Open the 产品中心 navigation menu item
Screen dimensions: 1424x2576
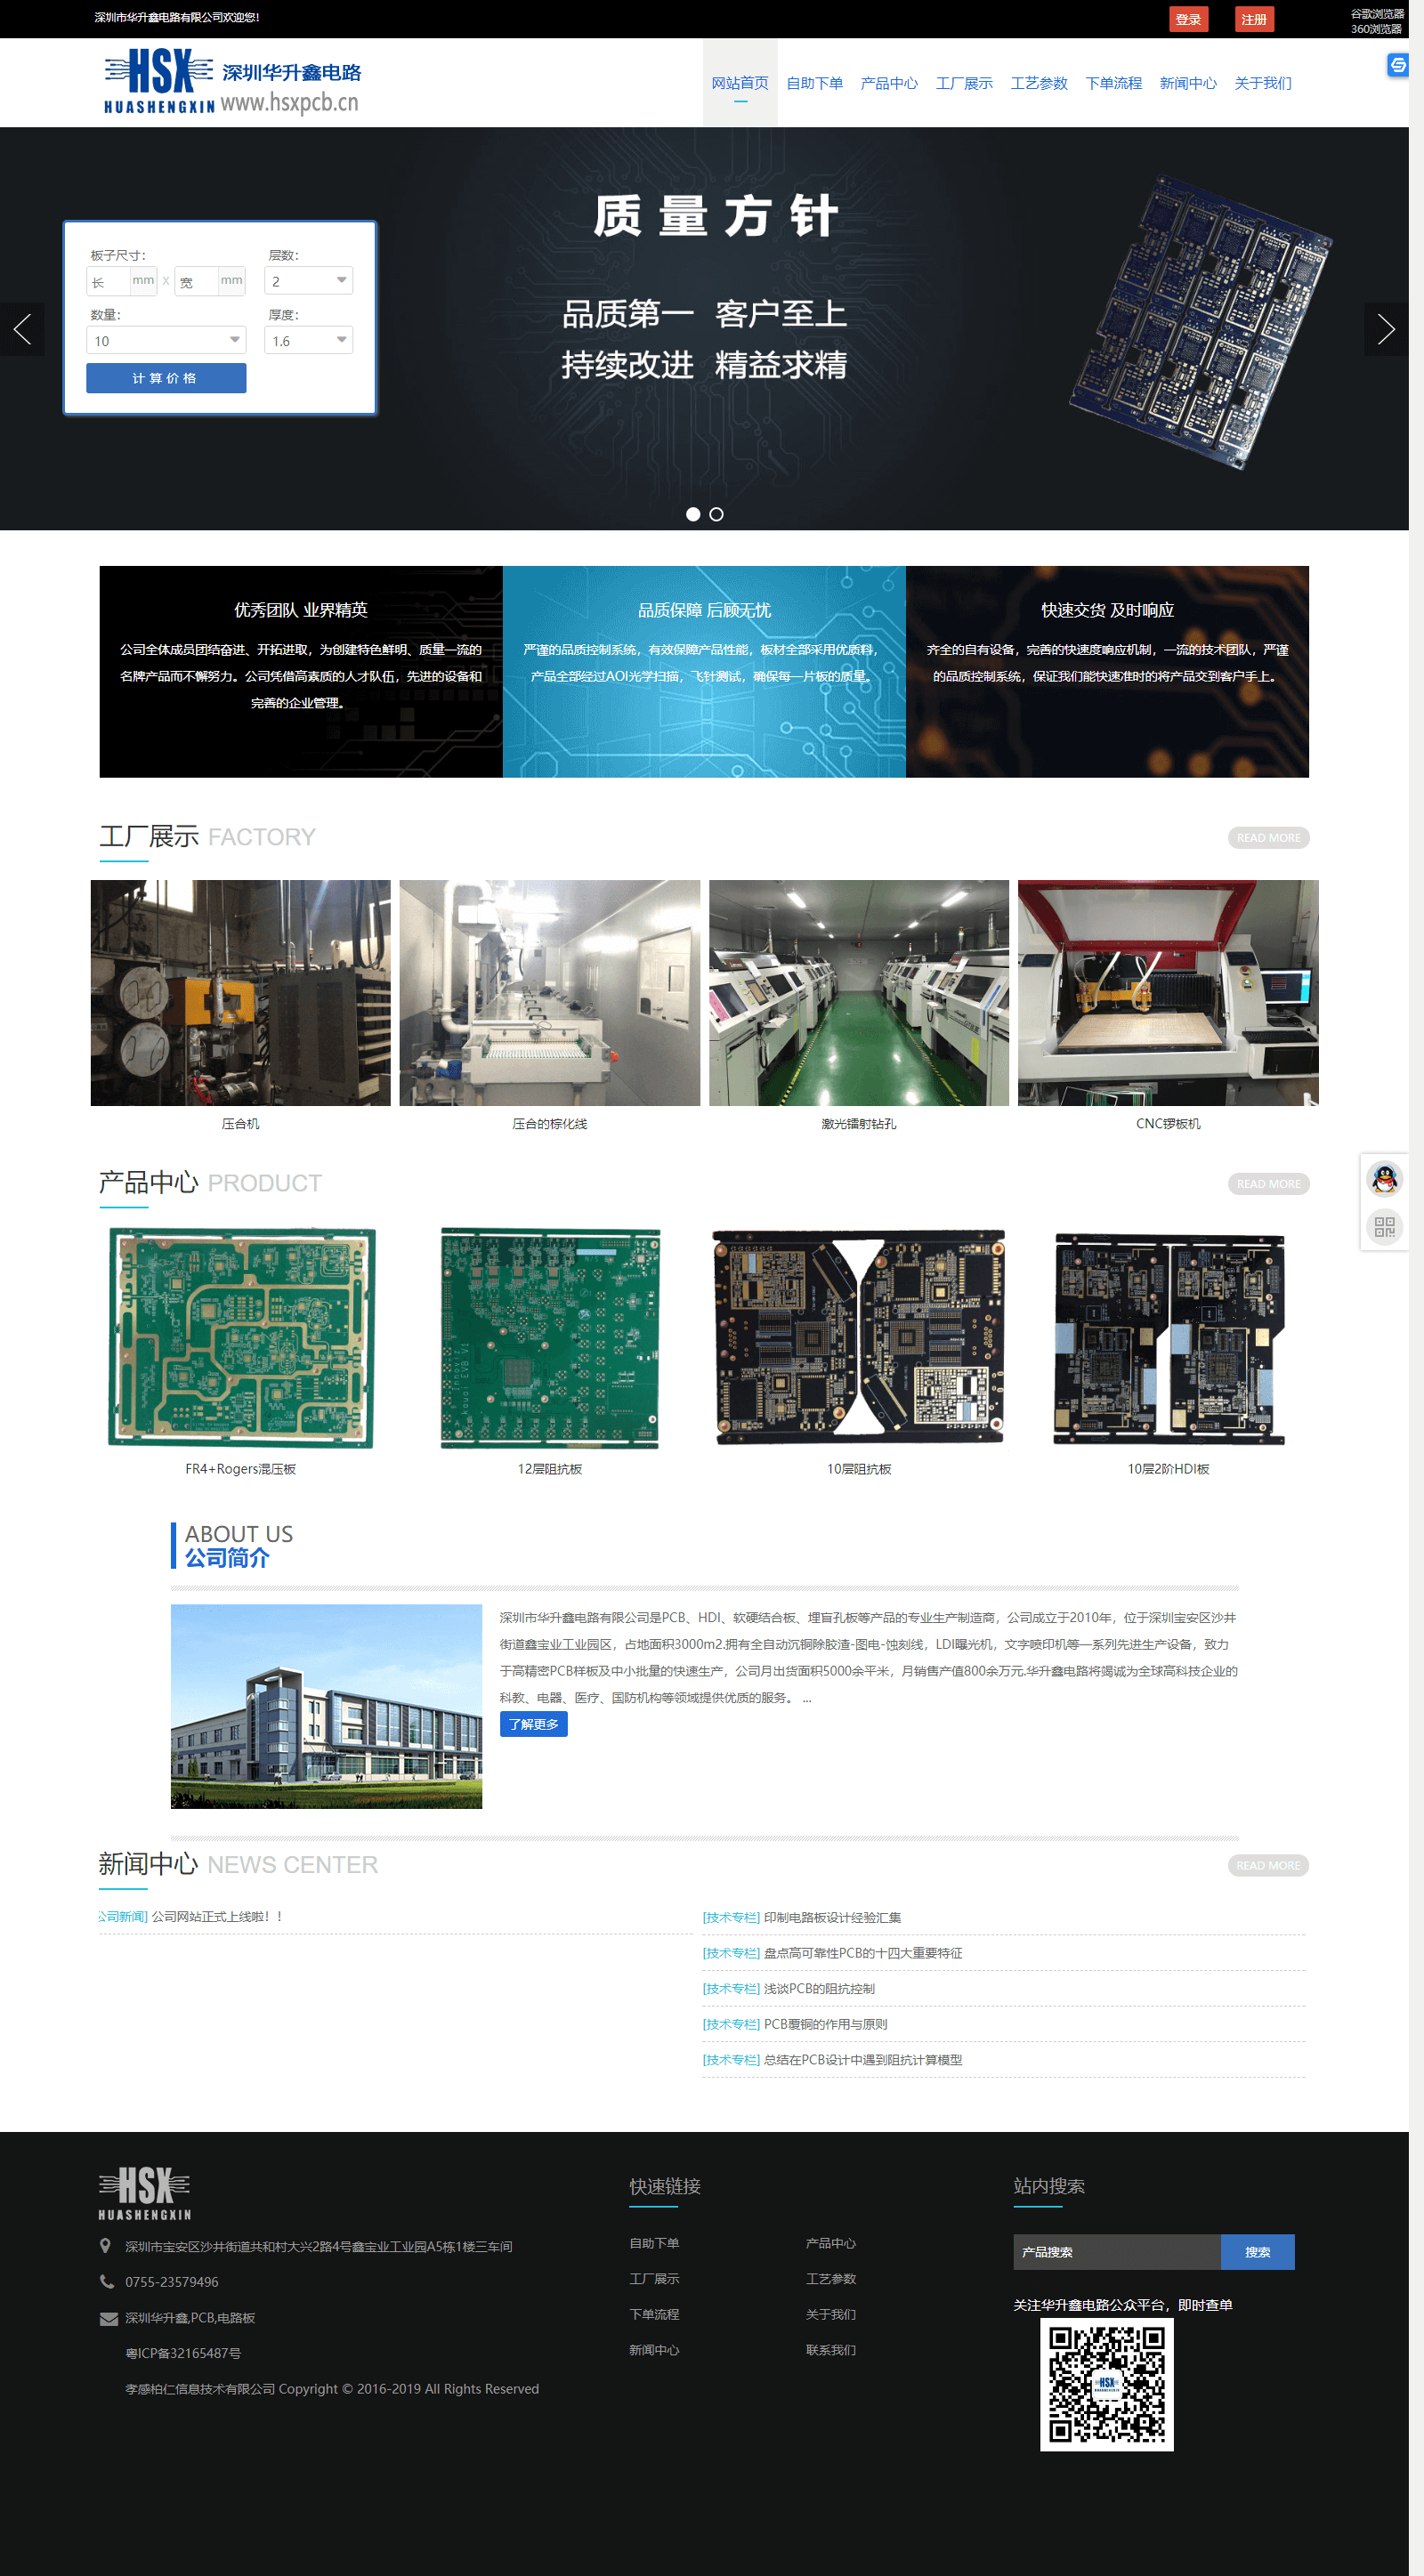[889, 83]
